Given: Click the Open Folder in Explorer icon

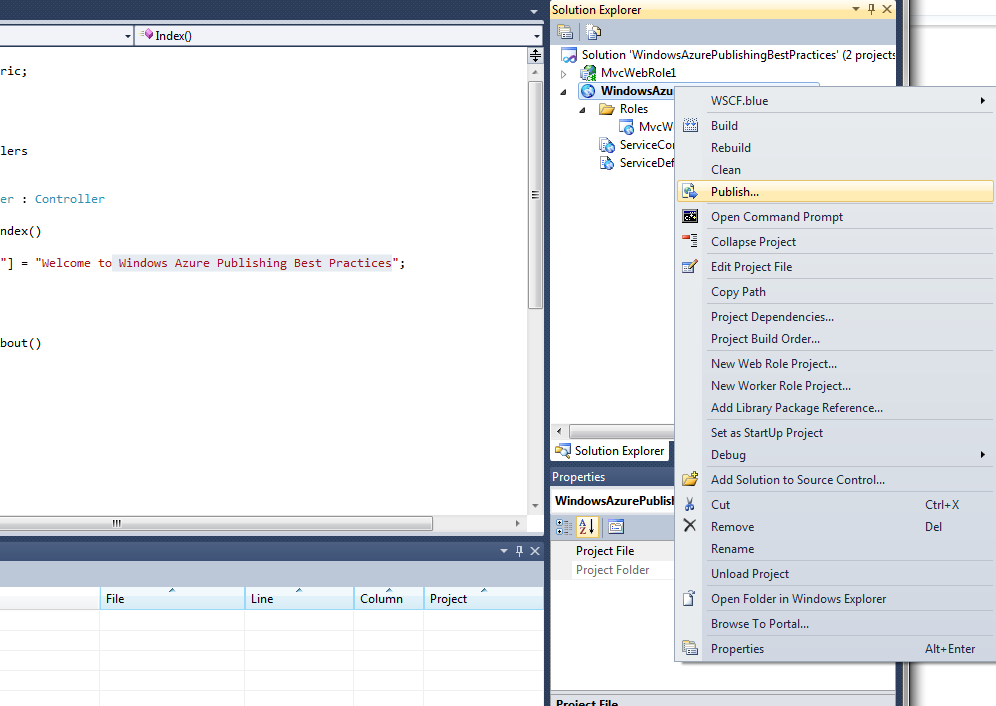Looking at the screenshot, I should (689, 598).
